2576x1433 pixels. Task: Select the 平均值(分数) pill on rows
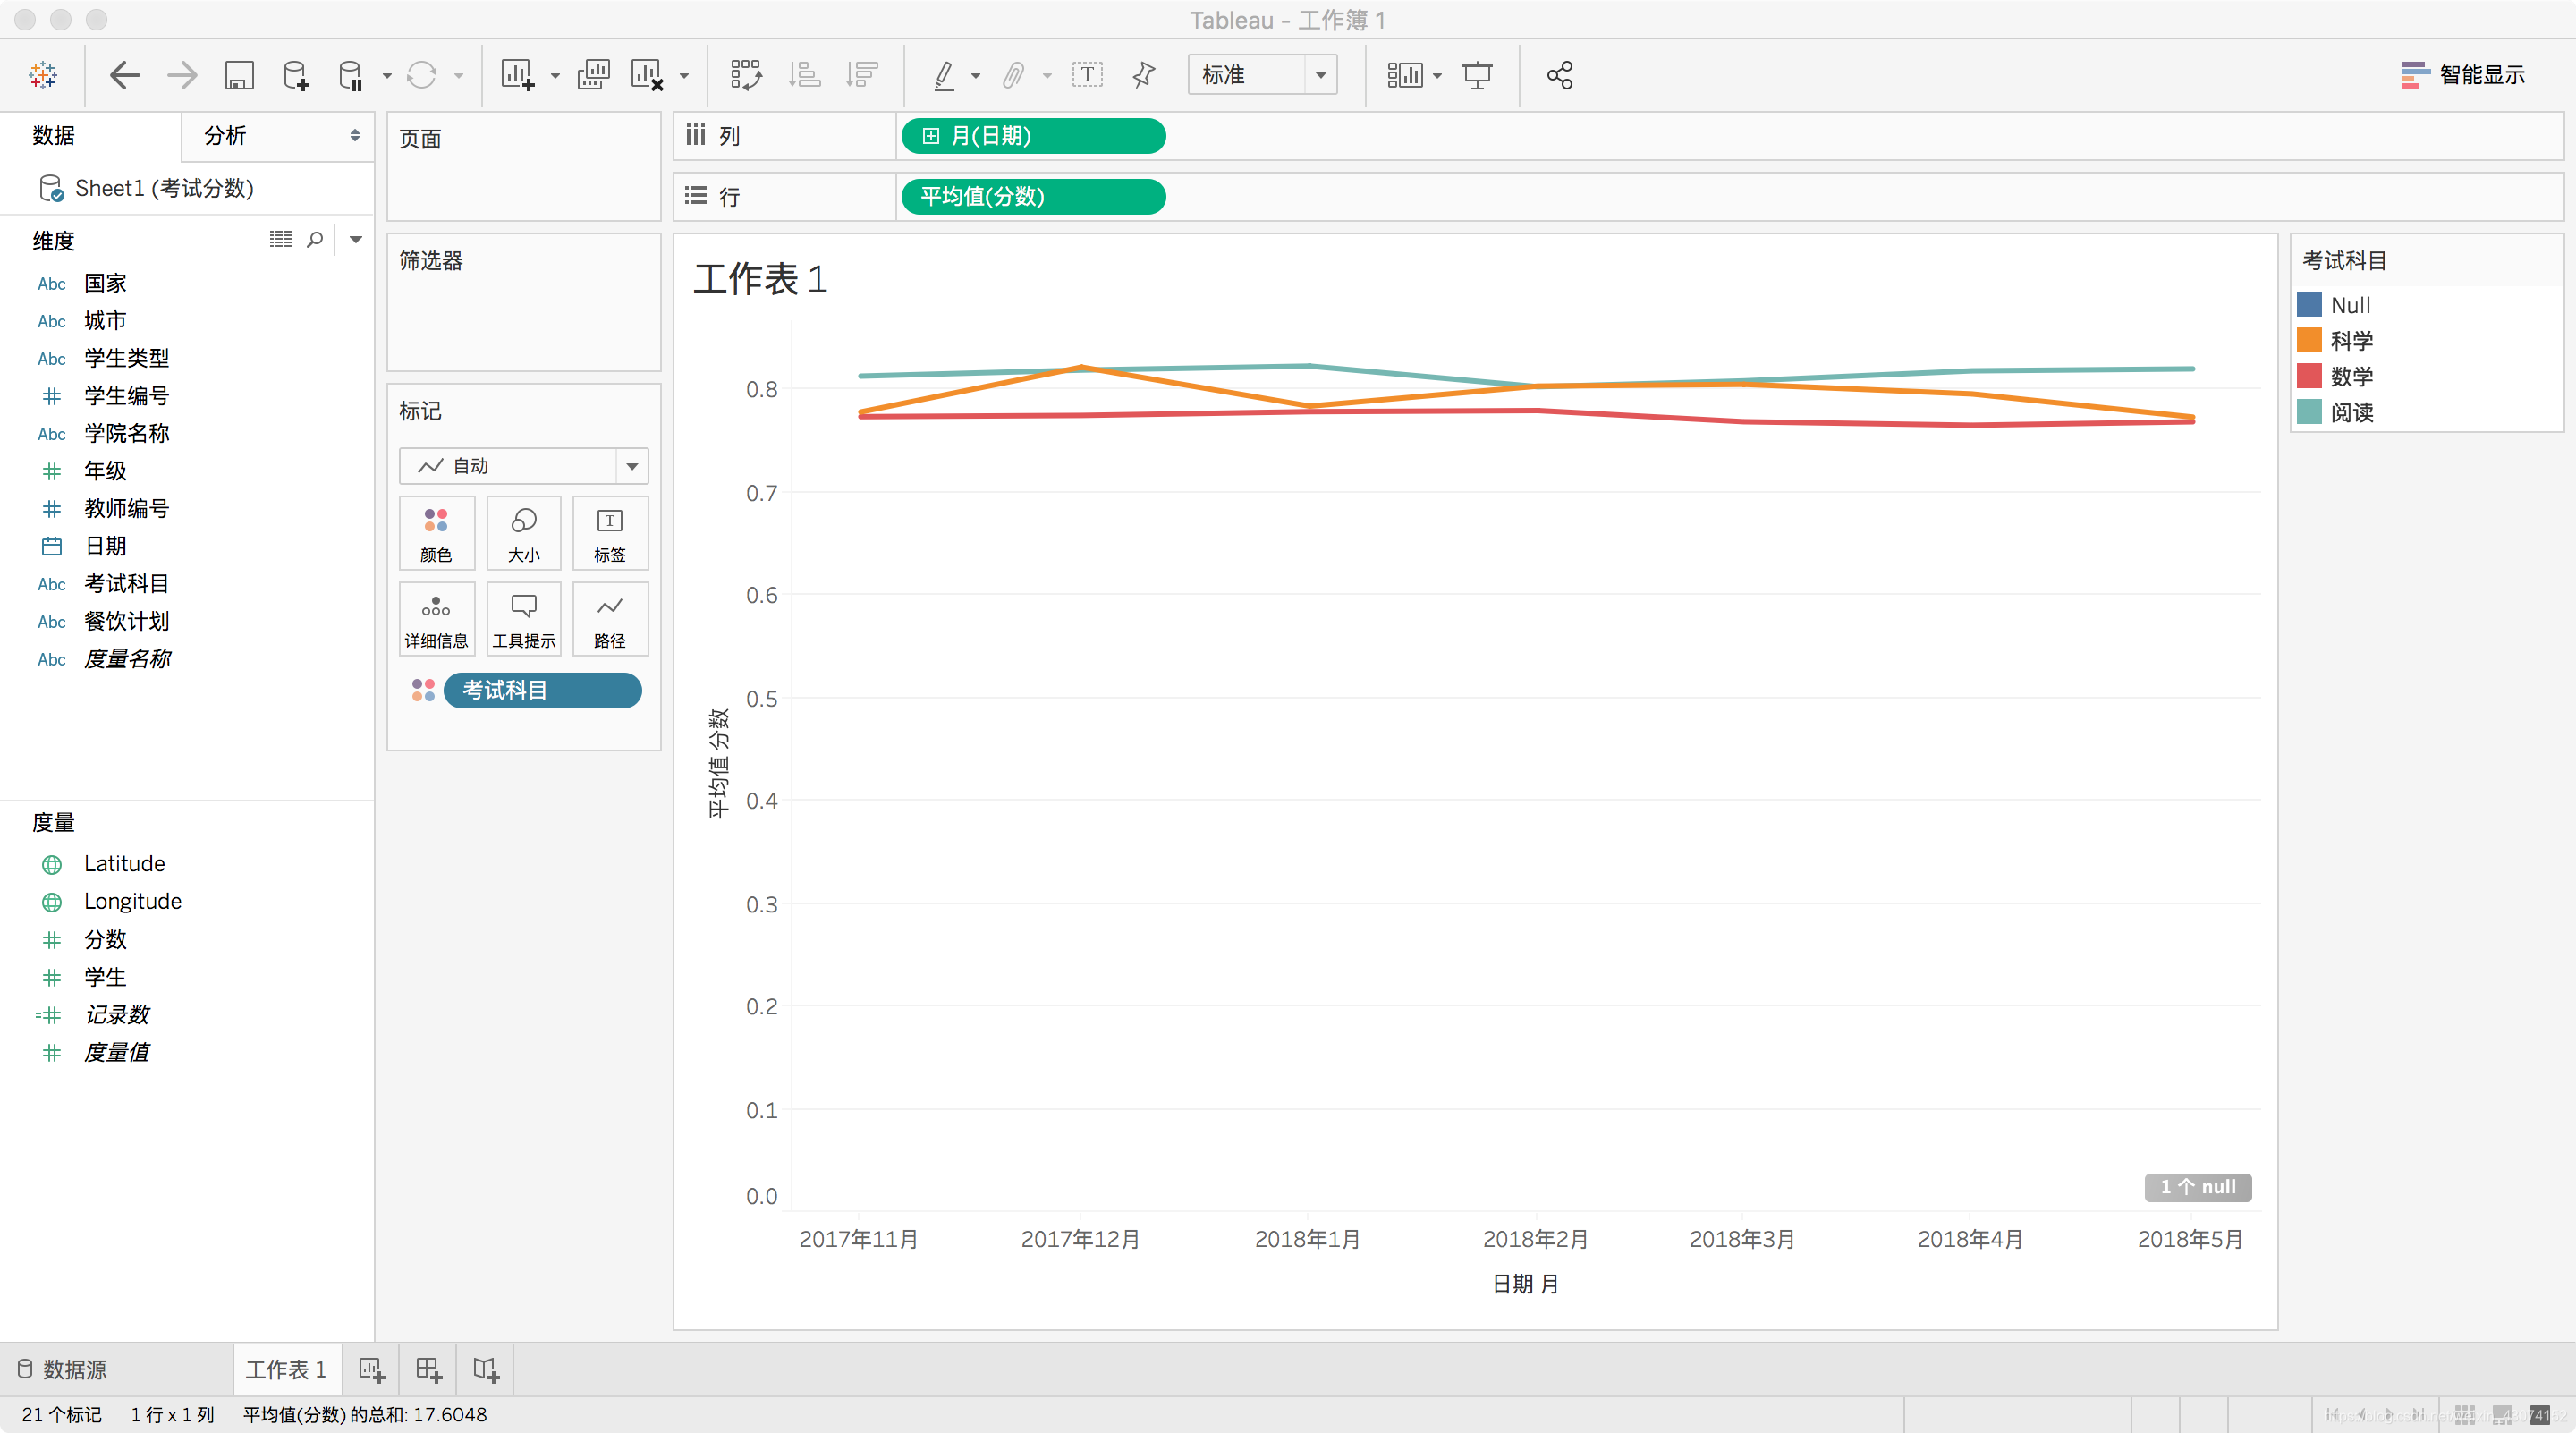1033,197
